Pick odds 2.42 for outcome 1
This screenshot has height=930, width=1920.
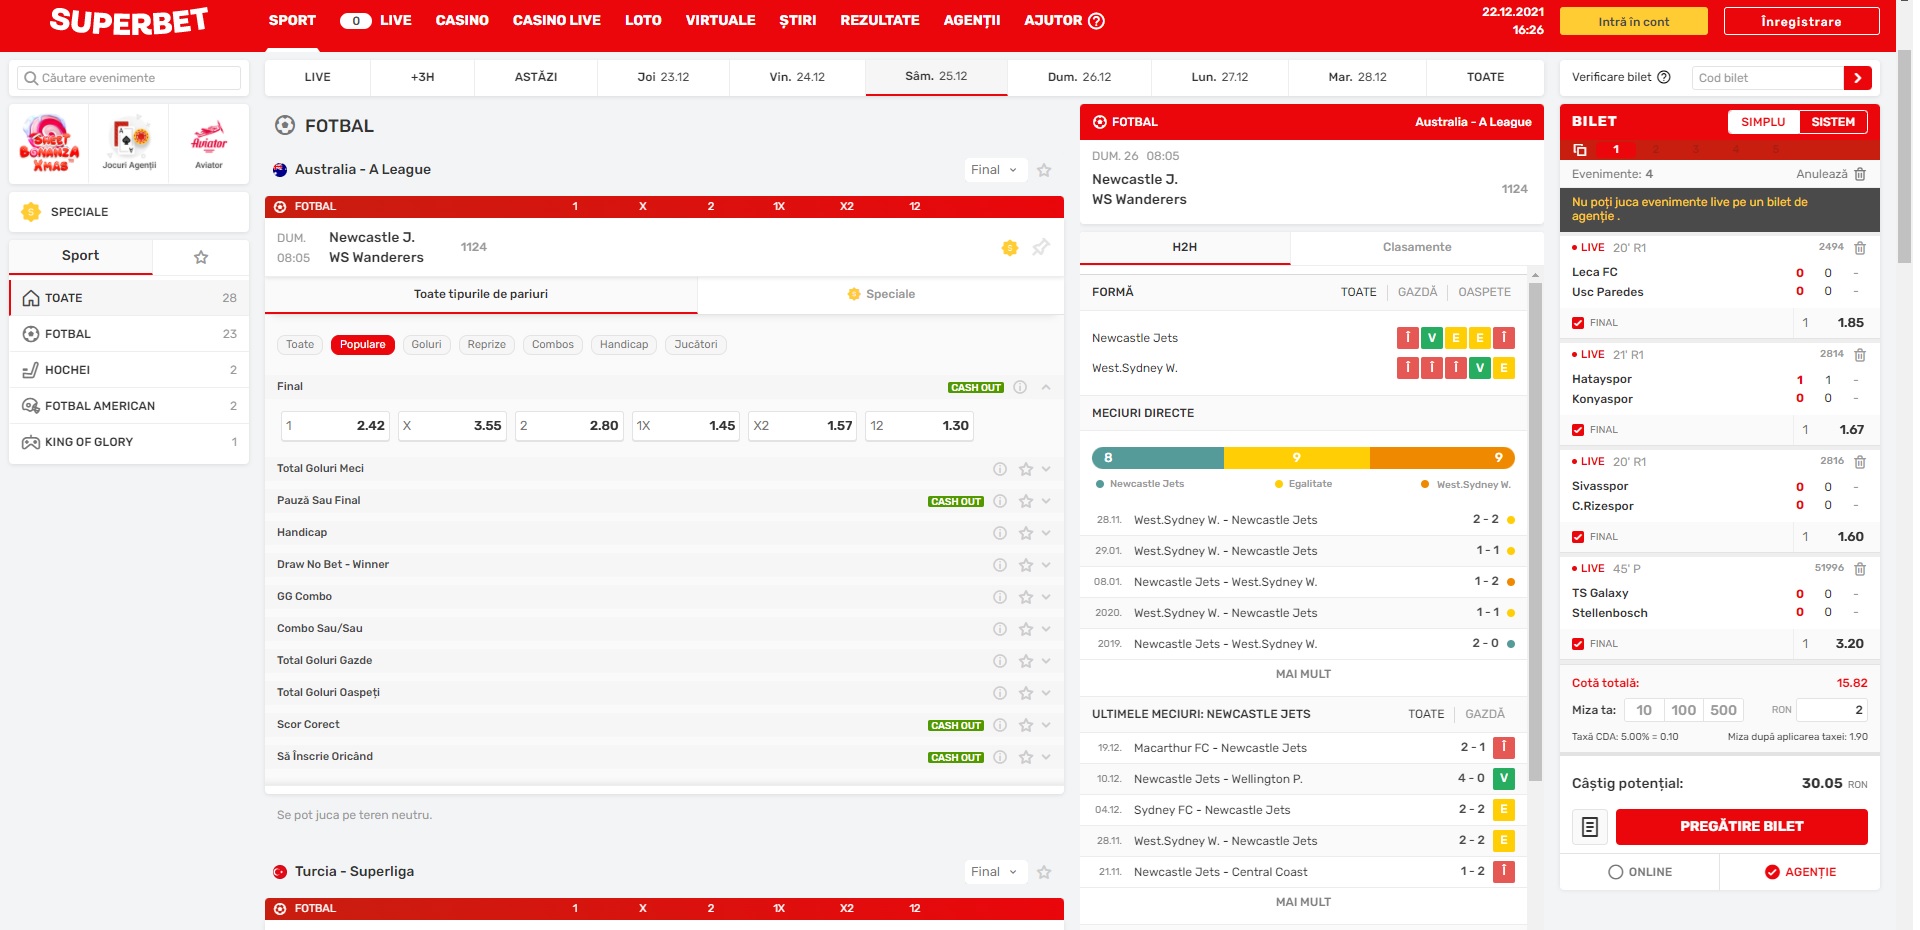[336, 426]
